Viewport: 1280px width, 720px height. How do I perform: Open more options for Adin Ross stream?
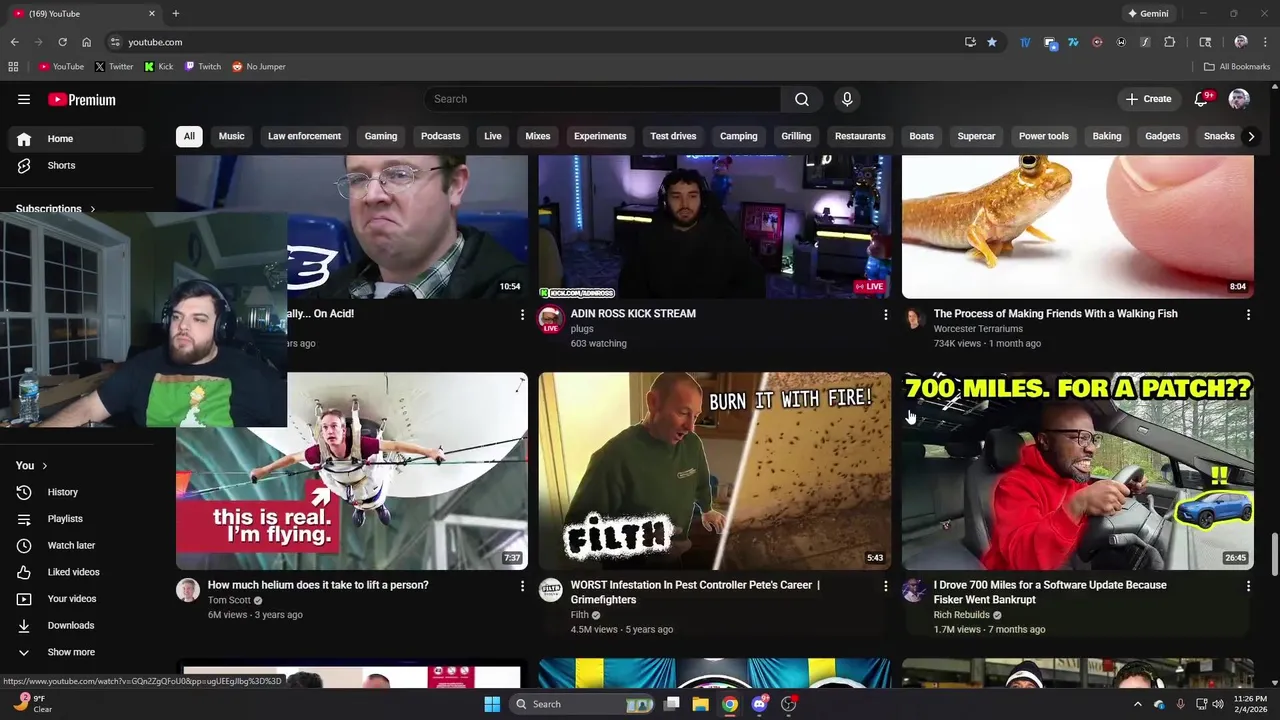click(x=885, y=314)
